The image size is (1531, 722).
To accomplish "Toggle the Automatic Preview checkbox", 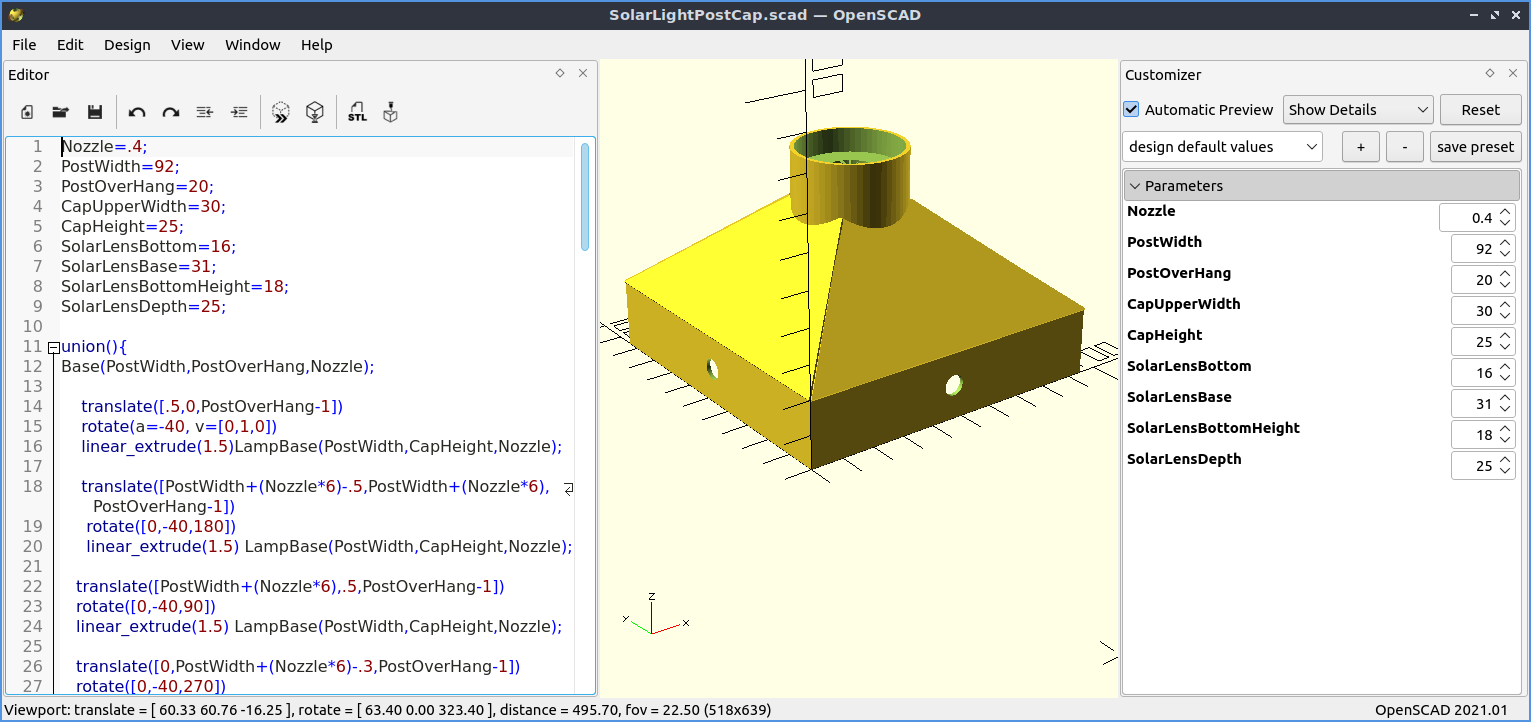I will point(1132,110).
